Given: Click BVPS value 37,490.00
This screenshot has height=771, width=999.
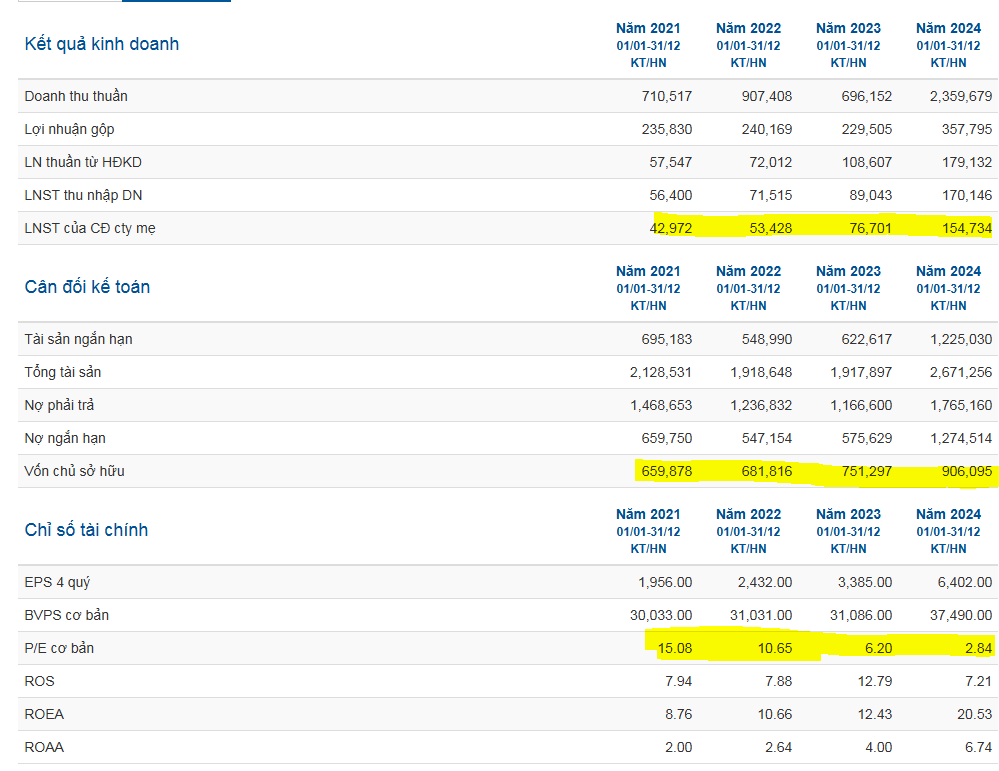Looking at the screenshot, I should 960,616.
